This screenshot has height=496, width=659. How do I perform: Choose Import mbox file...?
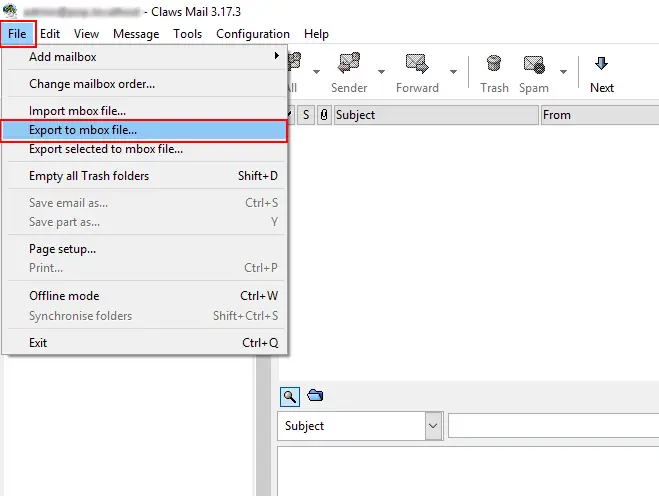point(145,111)
